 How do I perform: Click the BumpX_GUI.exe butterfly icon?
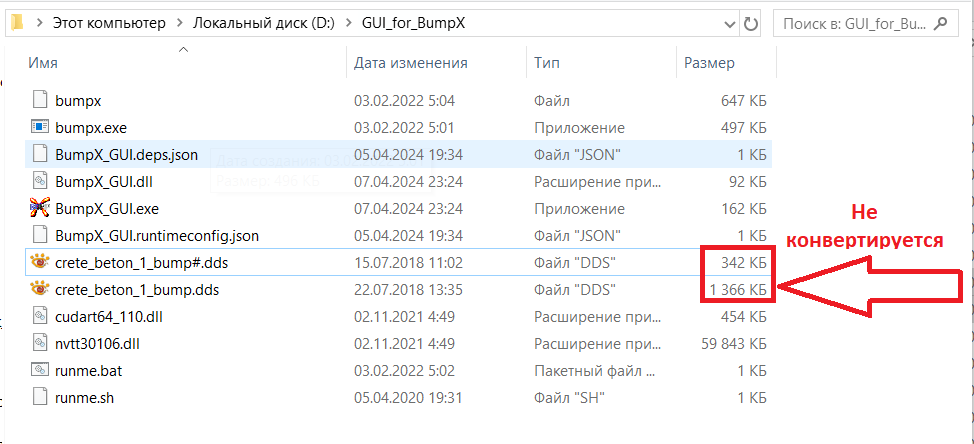40,209
